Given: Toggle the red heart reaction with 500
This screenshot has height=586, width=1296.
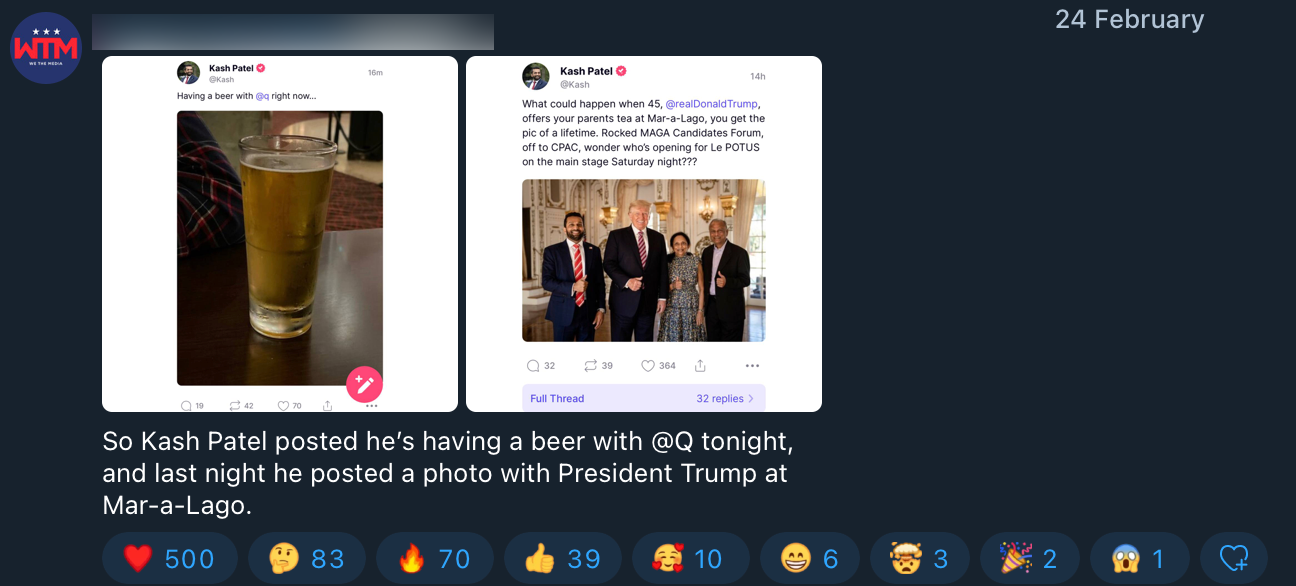Looking at the screenshot, I should point(169,558).
